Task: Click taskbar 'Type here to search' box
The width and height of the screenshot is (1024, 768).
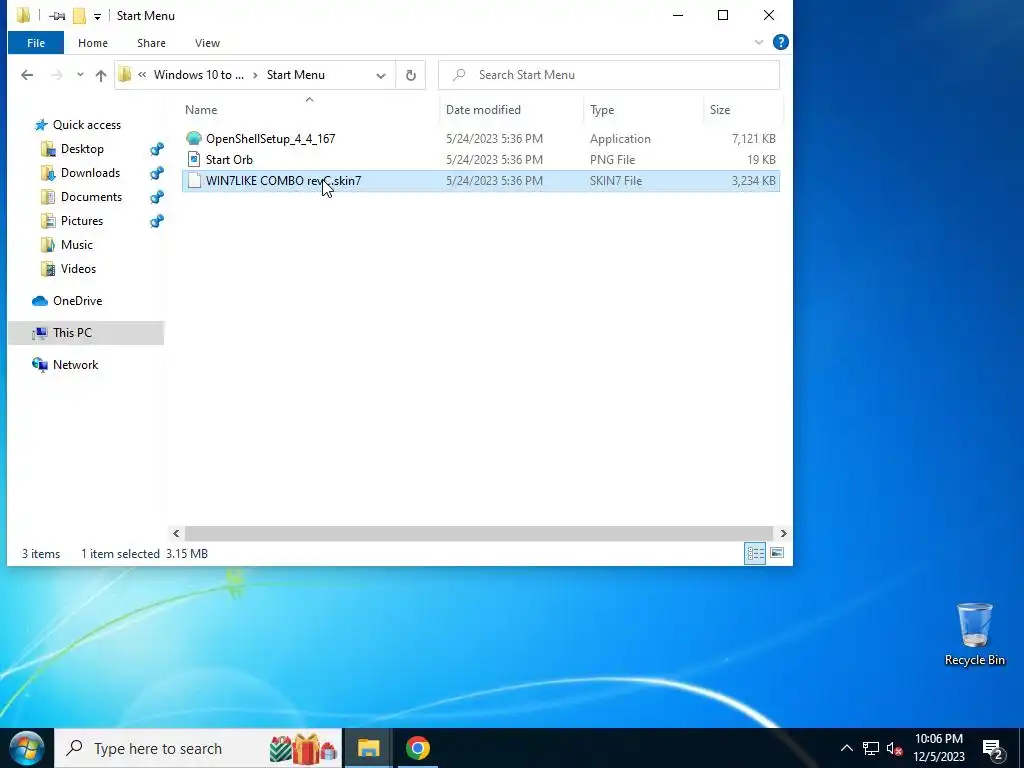Action: [198, 748]
